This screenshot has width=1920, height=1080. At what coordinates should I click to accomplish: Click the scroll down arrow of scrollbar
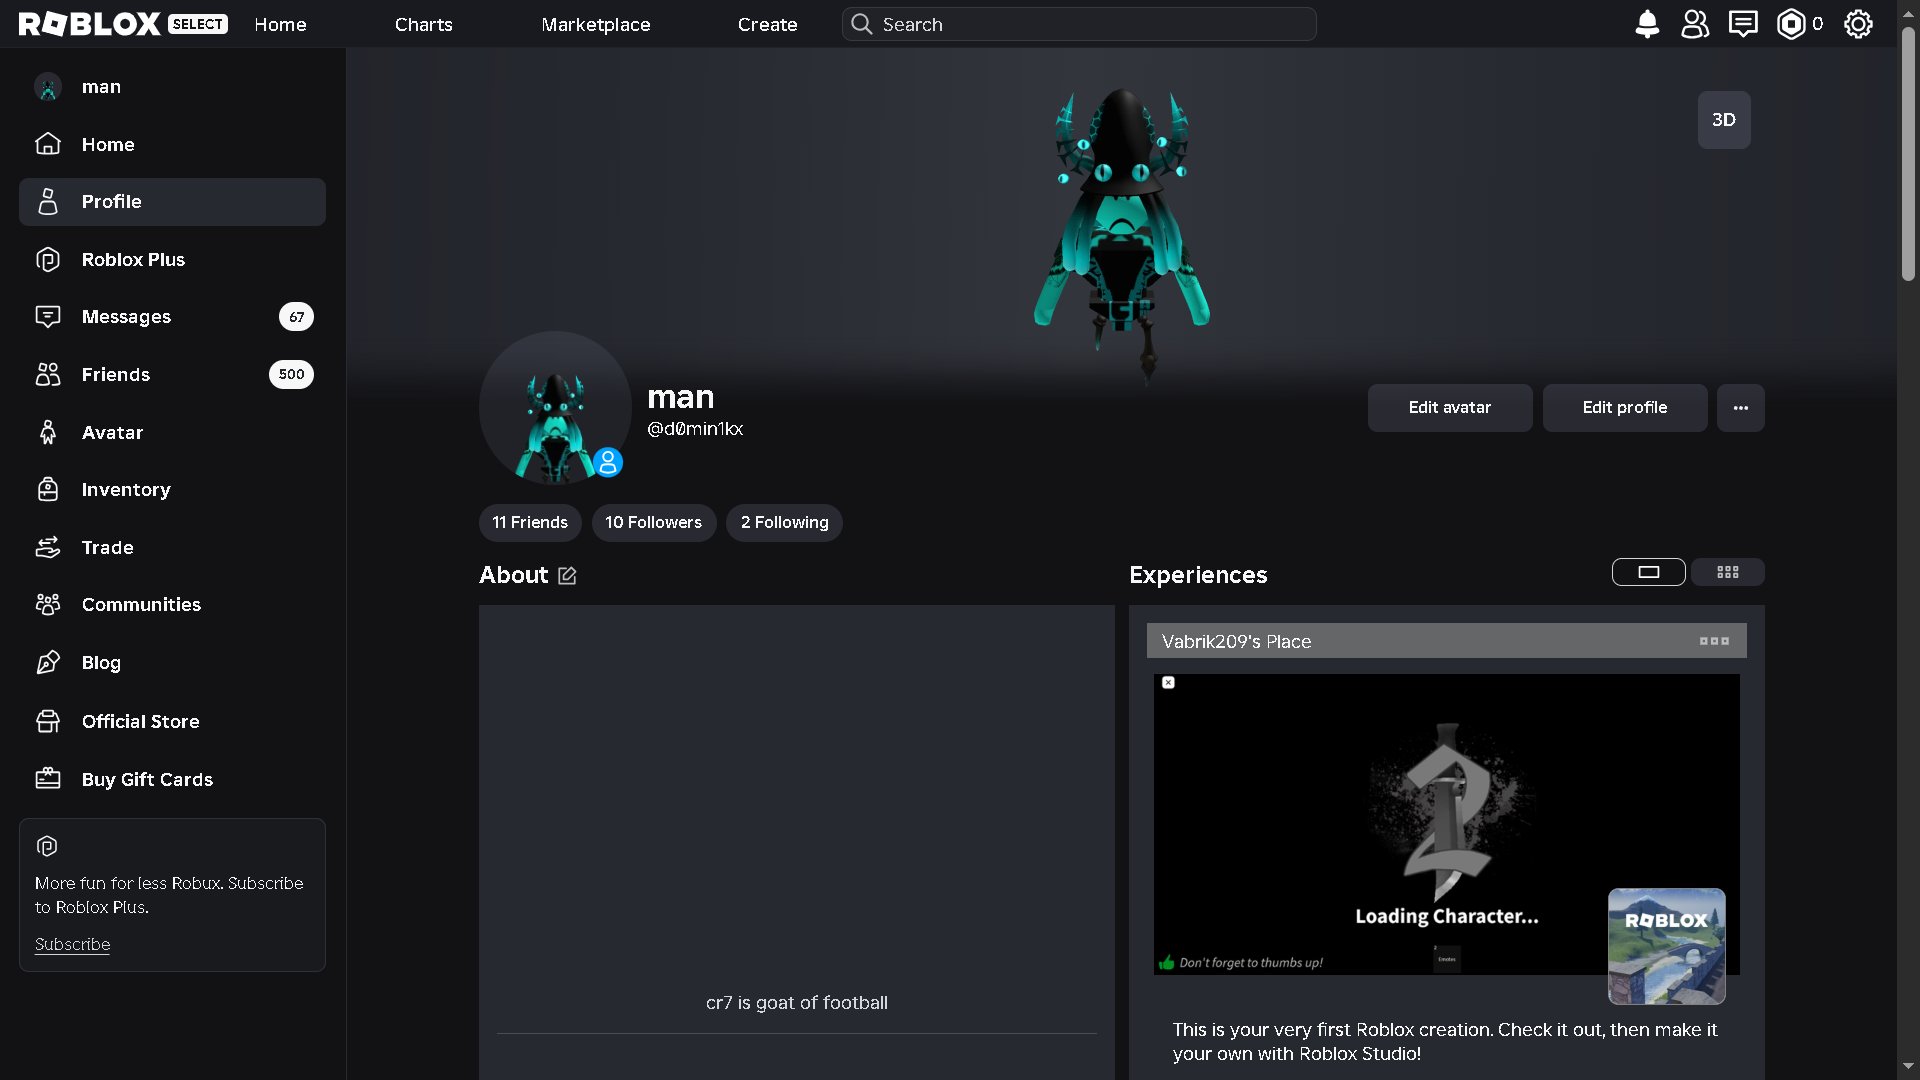[1908, 1067]
